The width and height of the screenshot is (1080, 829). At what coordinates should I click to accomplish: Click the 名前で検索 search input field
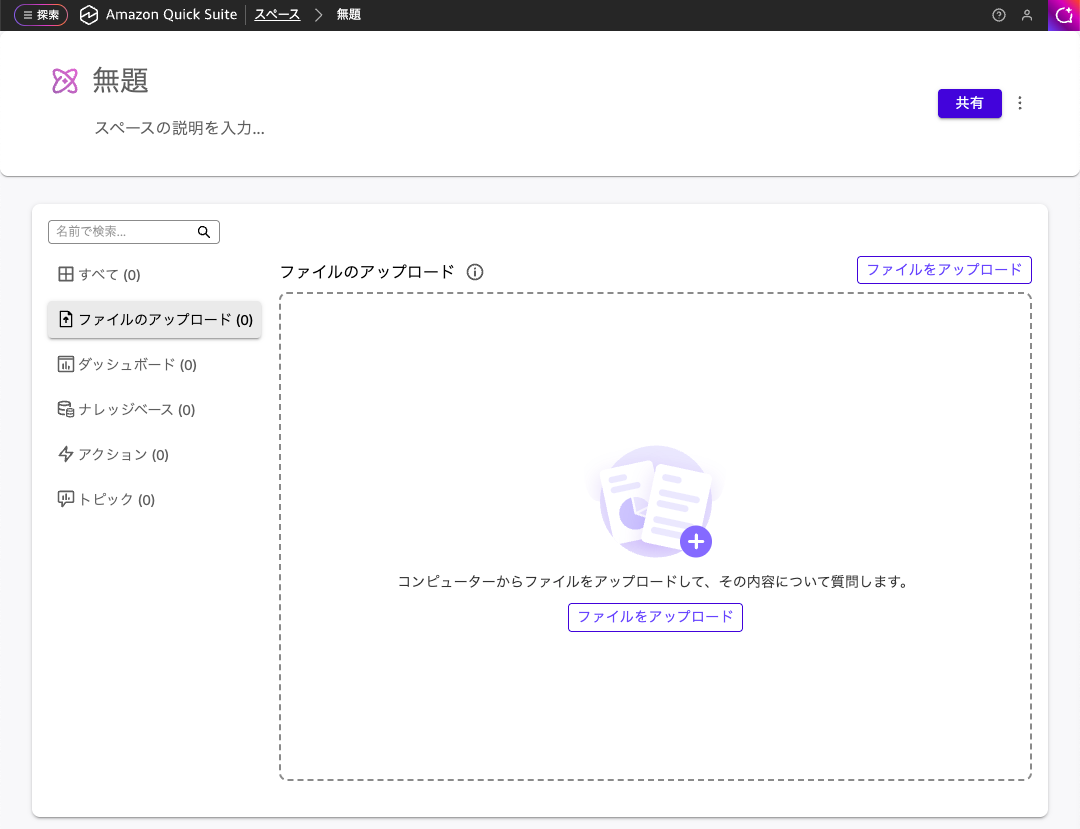coord(120,231)
